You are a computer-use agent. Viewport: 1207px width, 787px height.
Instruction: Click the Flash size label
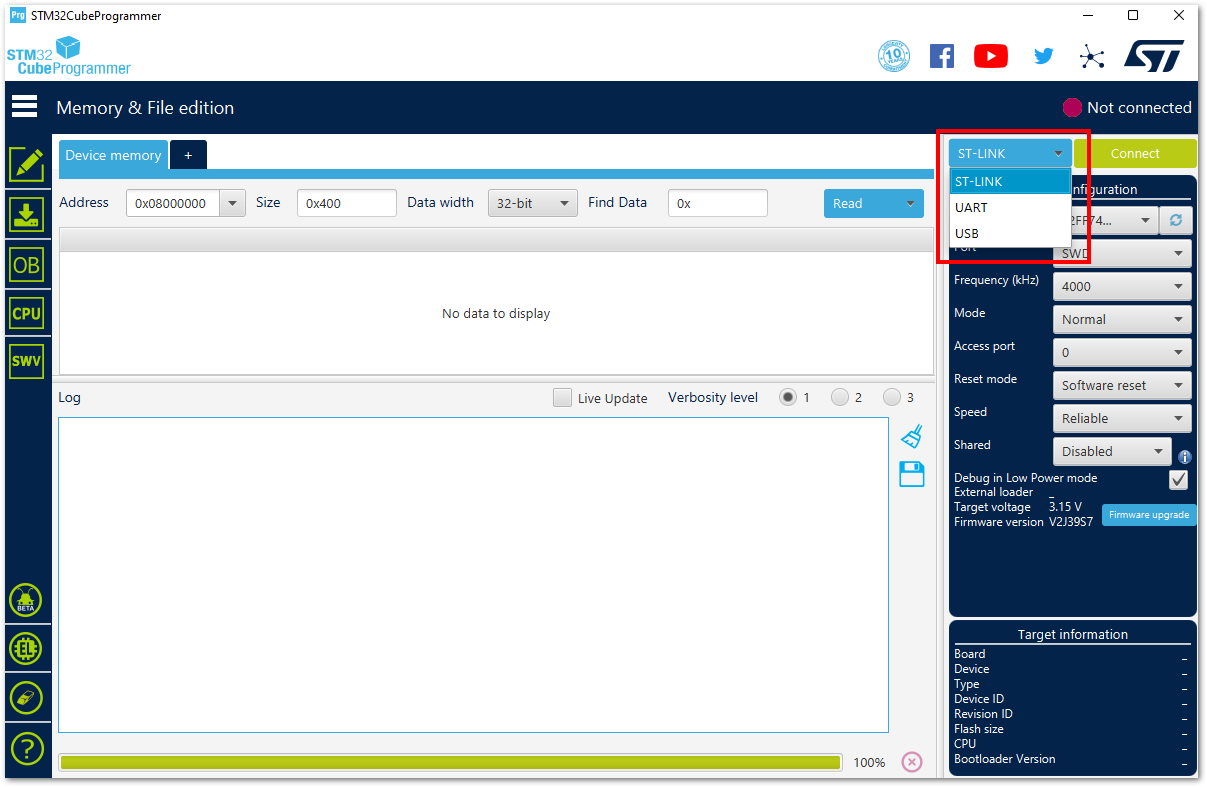[979, 729]
